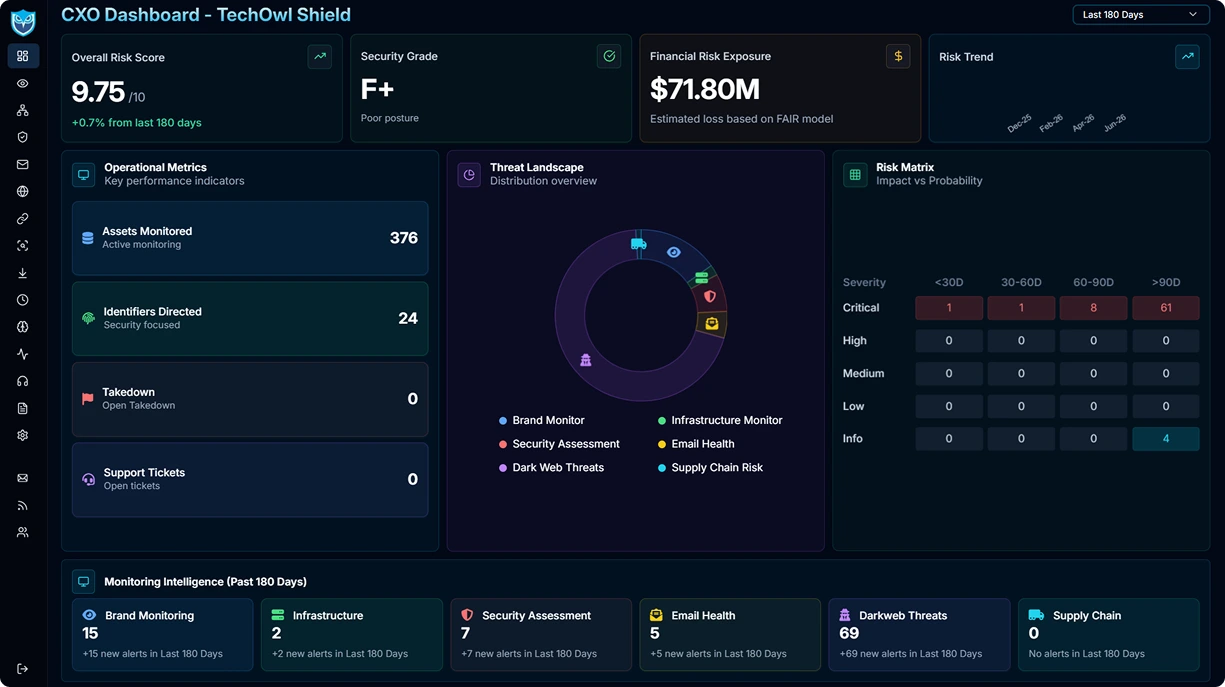Open the network hierarchy icon in sidebar
Image resolution: width=1225 pixels, height=687 pixels.
coord(23,111)
